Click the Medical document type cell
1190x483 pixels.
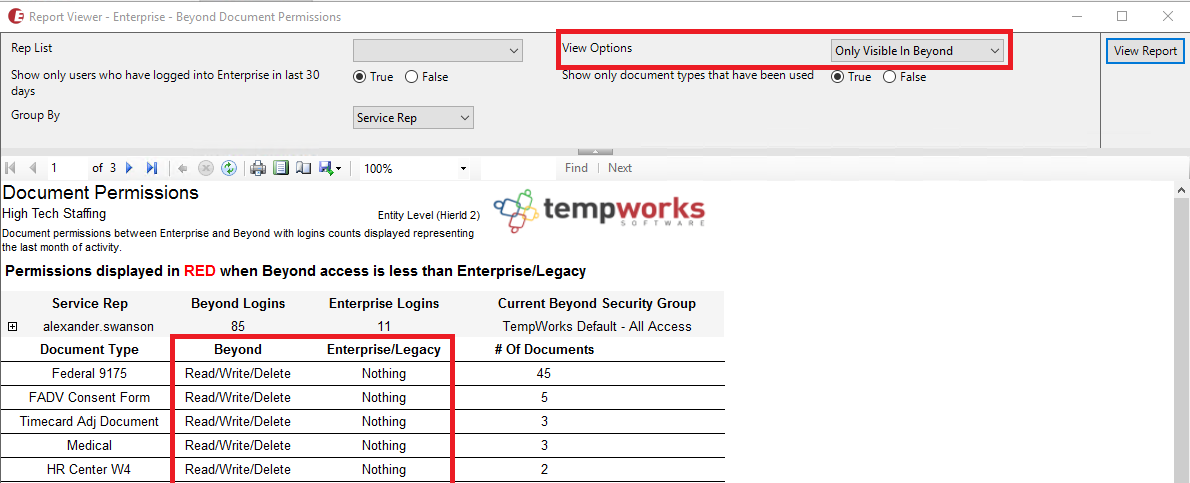89,445
